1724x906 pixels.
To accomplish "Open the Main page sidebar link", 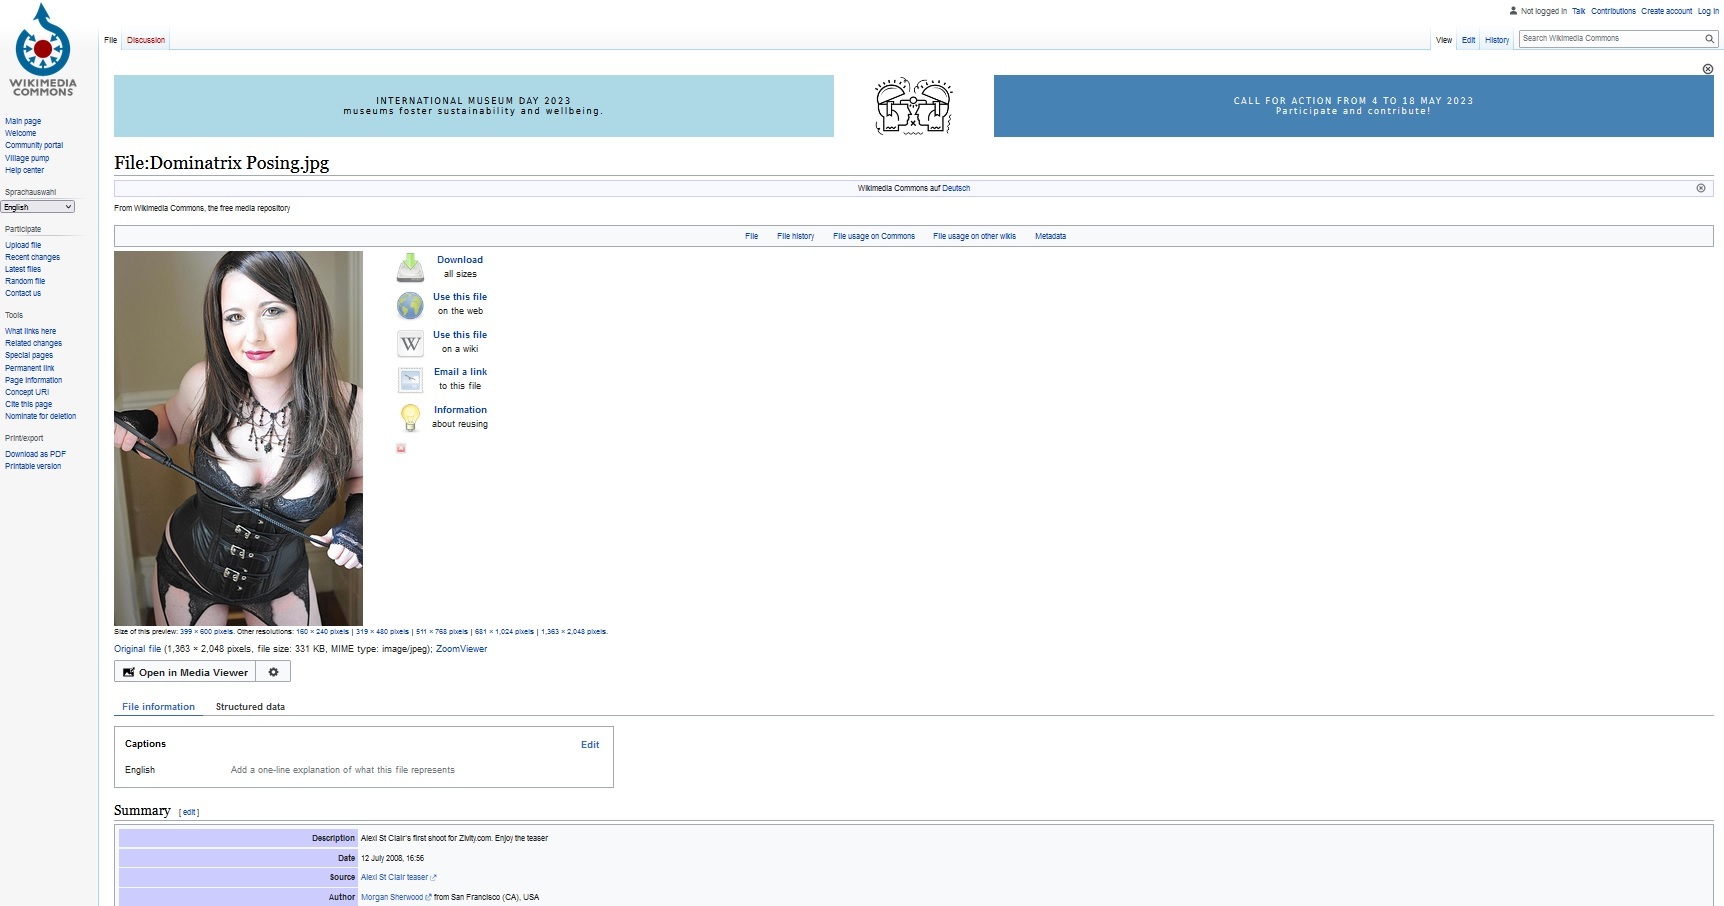I will point(23,121).
